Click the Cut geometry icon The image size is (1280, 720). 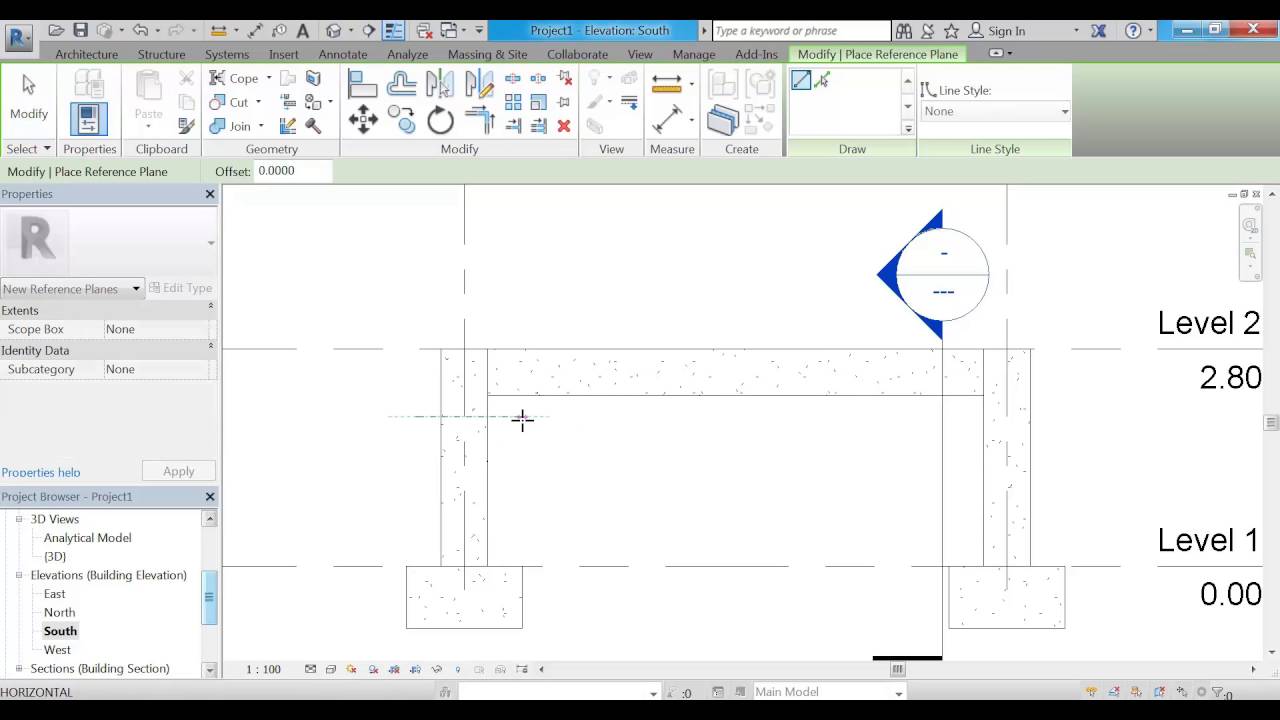click(x=217, y=102)
